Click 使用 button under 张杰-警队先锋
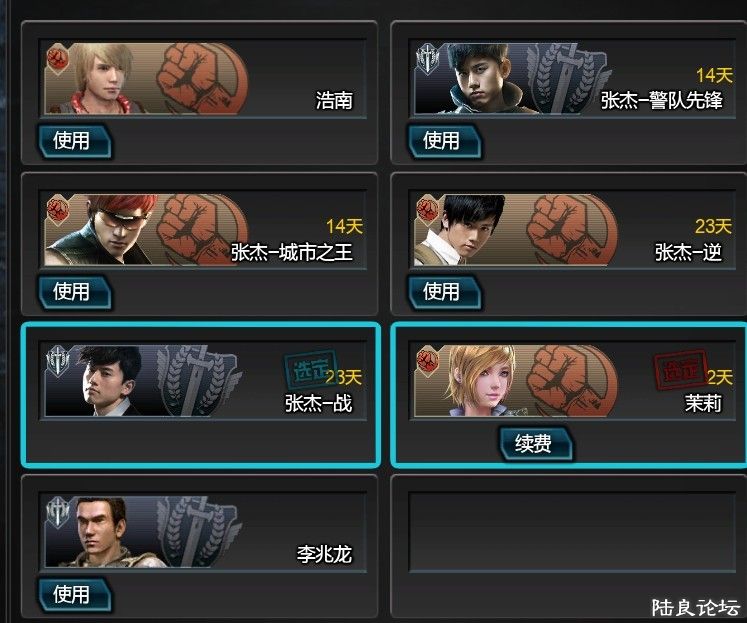 tap(444, 141)
